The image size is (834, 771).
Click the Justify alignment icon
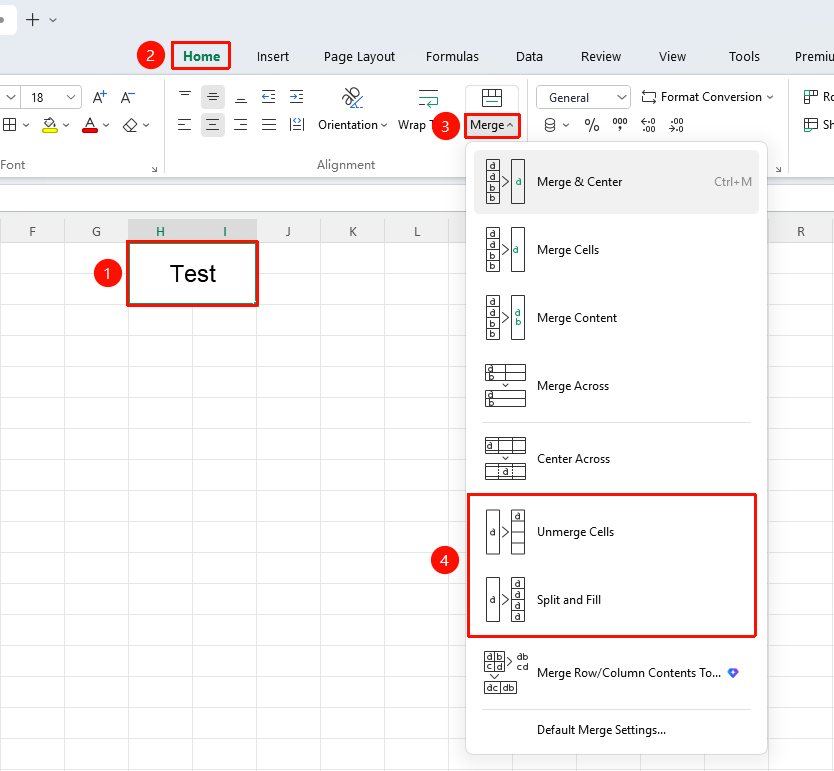(x=269, y=125)
